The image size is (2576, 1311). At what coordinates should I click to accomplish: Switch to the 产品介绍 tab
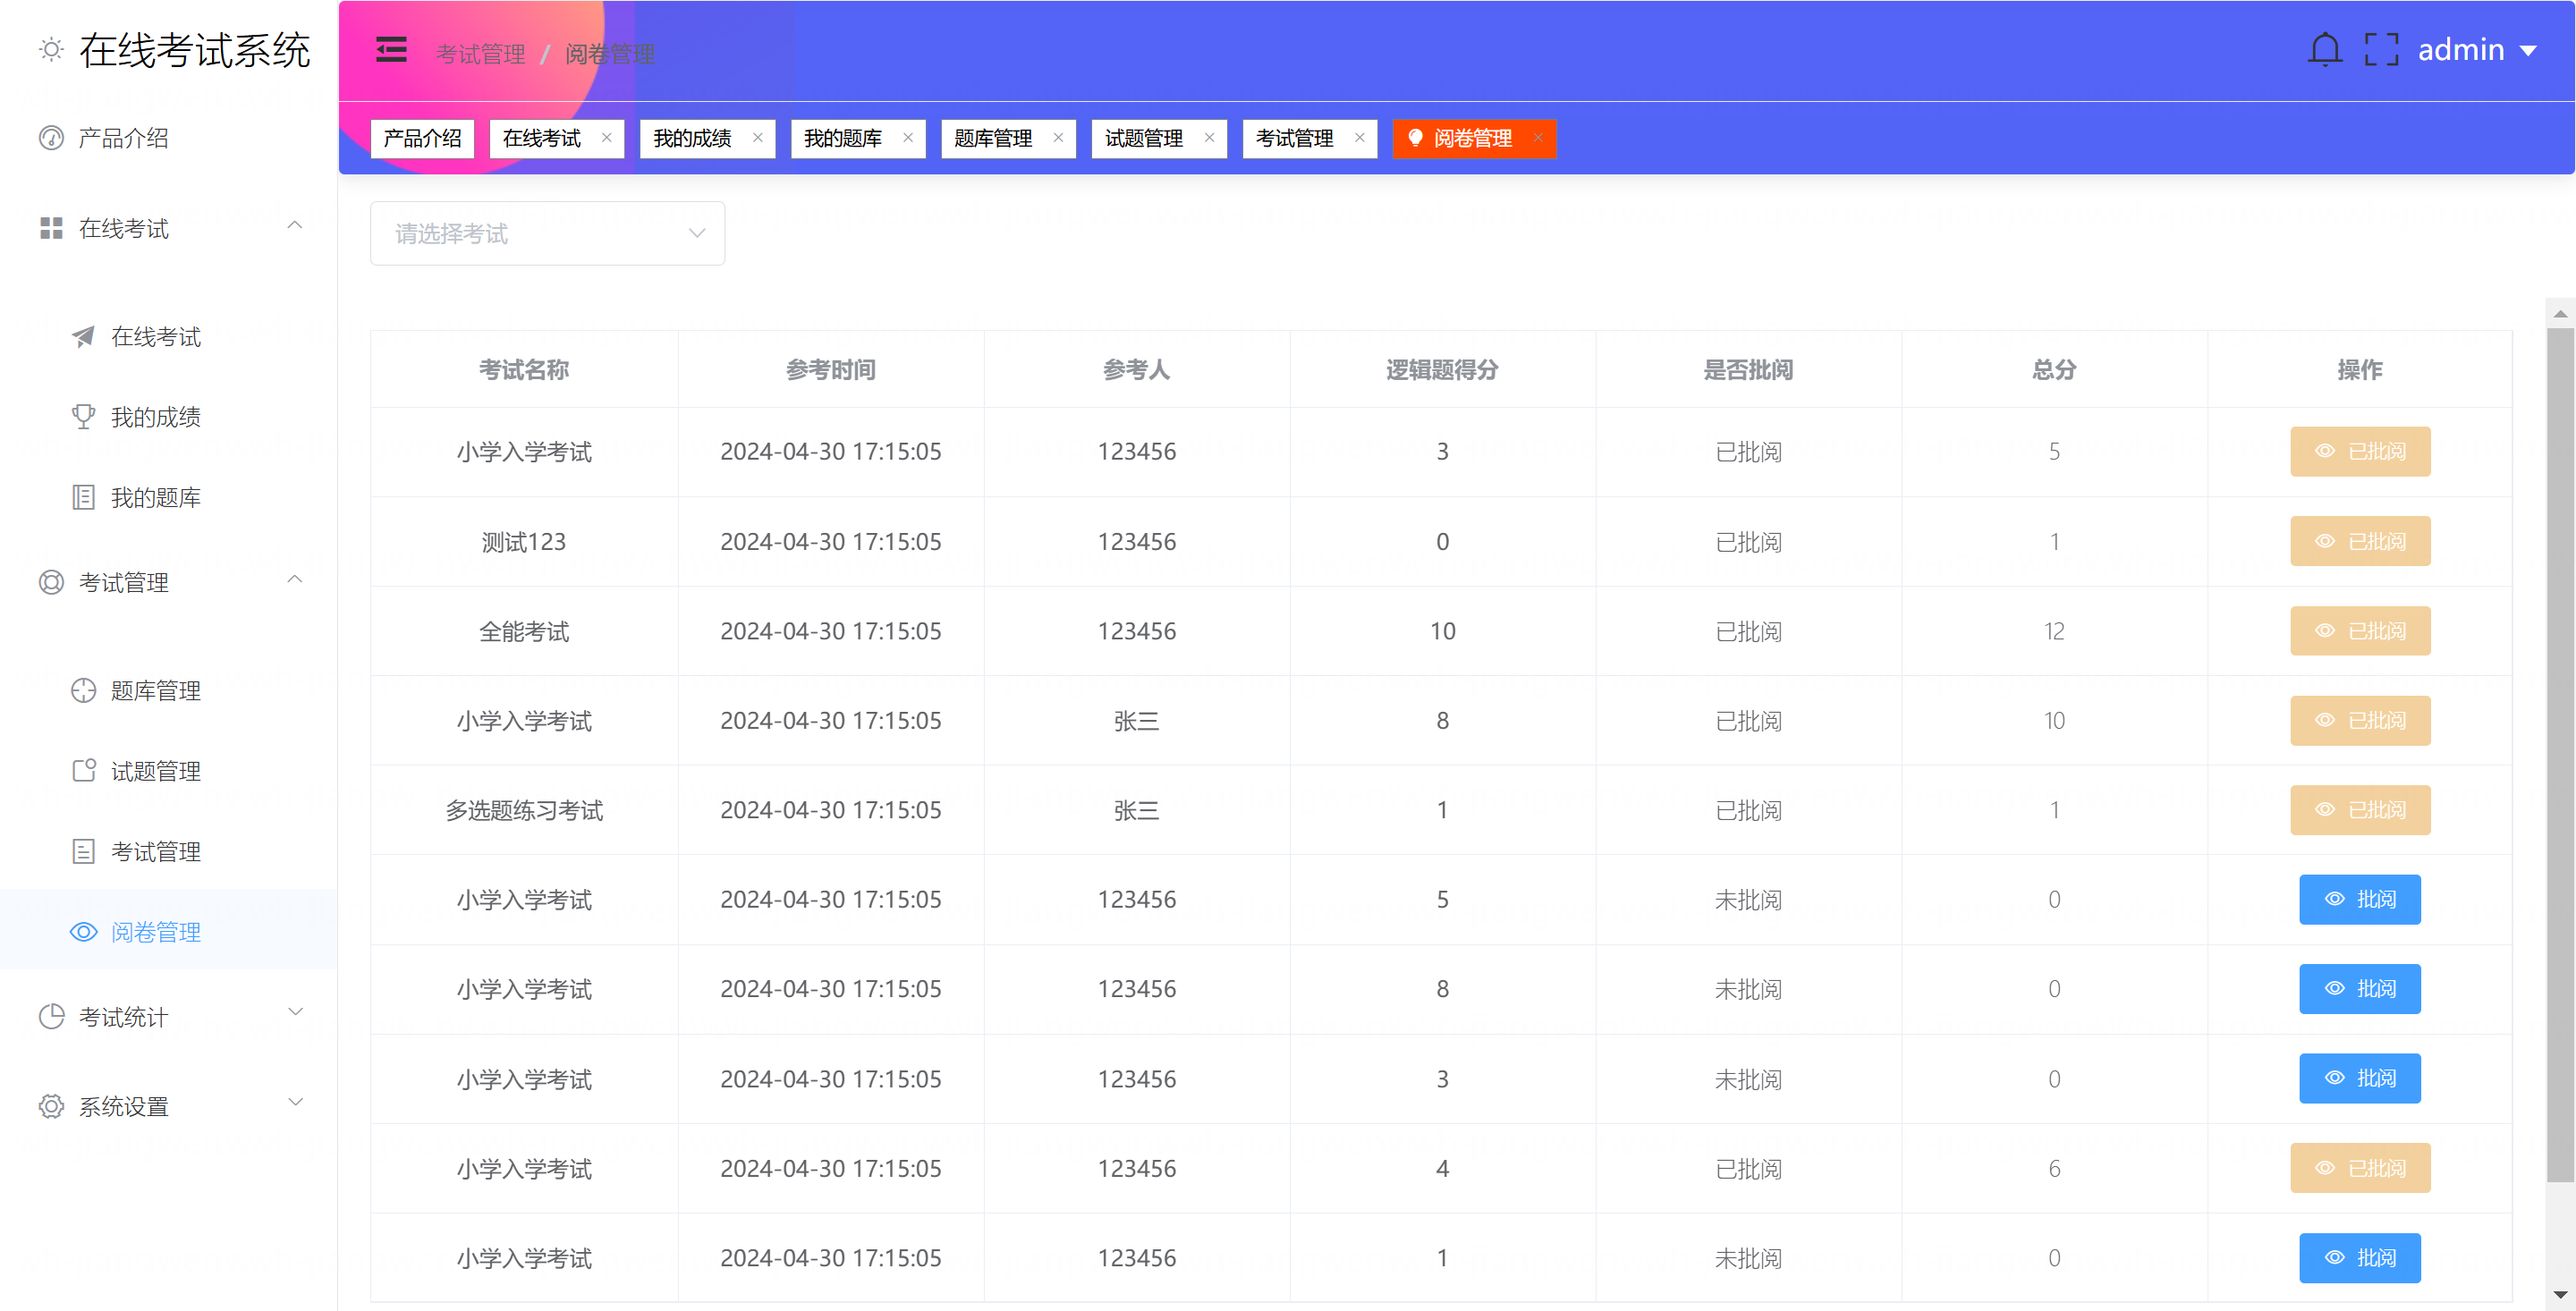point(422,138)
